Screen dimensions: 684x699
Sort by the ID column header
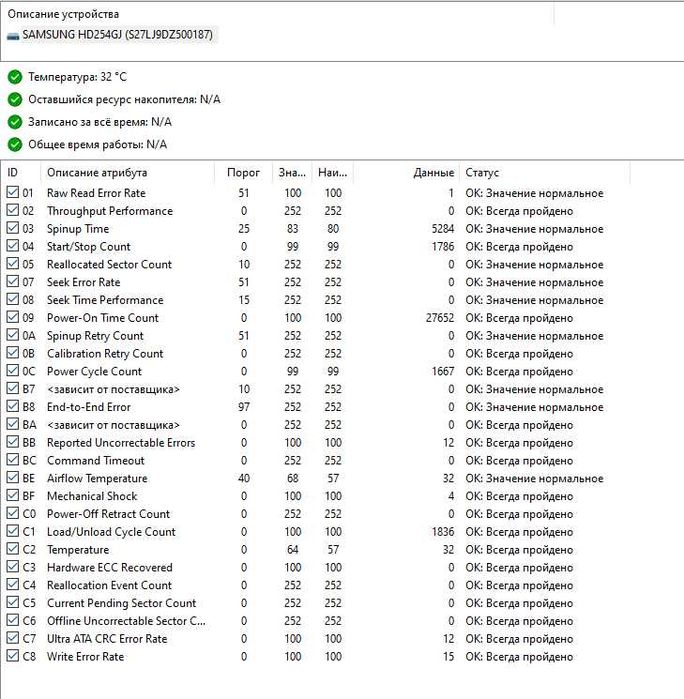21,173
